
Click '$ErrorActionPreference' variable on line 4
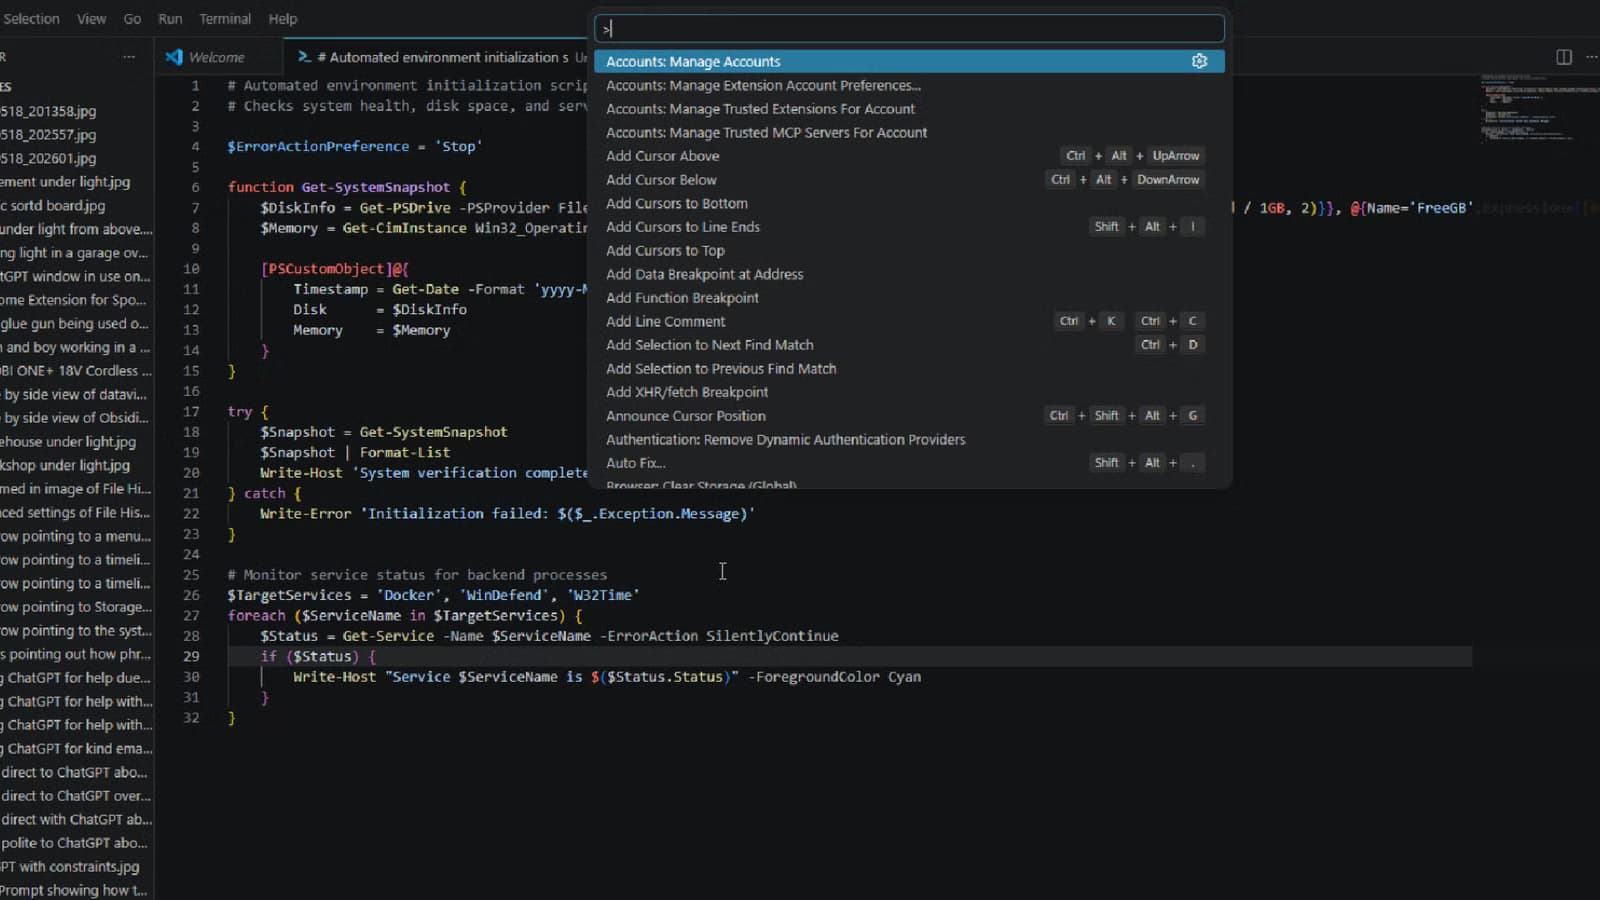point(318,146)
